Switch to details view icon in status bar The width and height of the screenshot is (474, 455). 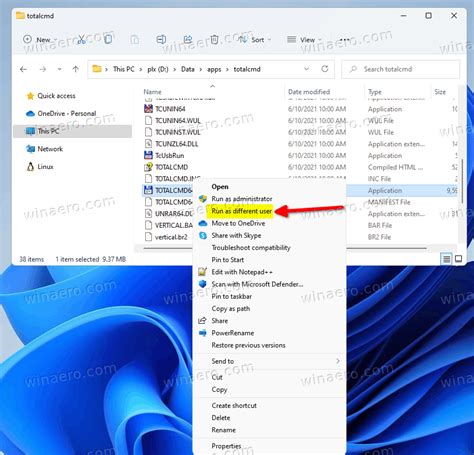(446, 259)
